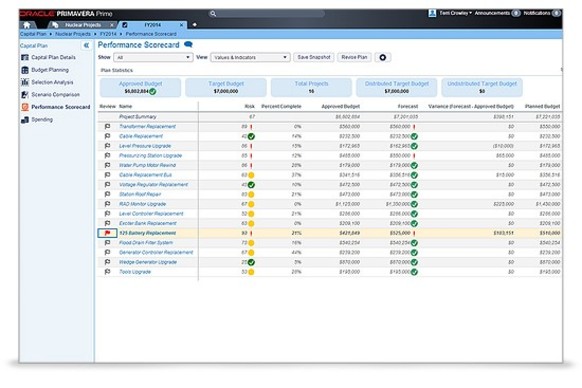Click the RAD Monitor Upgrade forecast green check
582x388 pixels.
tap(414, 204)
